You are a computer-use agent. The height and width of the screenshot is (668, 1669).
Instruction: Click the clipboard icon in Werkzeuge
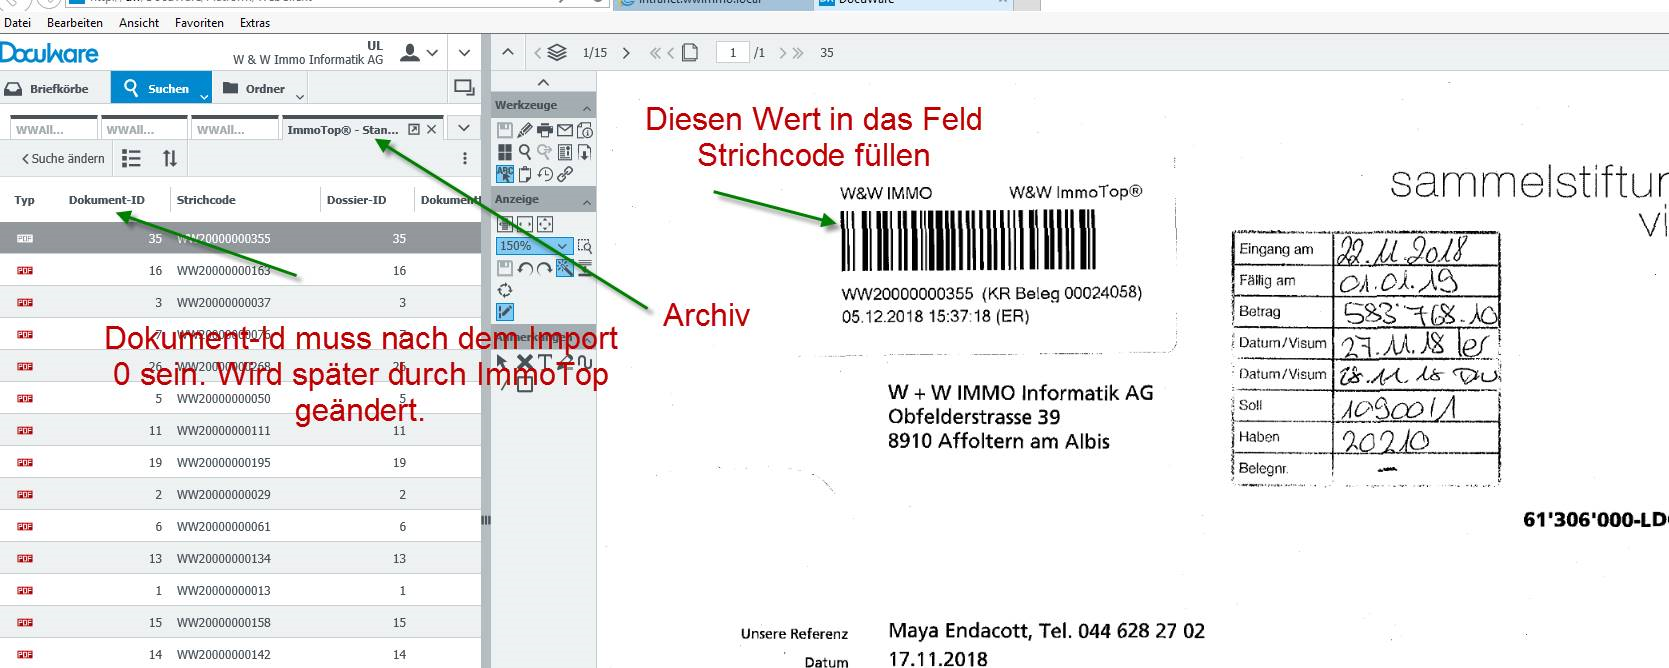click(525, 174)
